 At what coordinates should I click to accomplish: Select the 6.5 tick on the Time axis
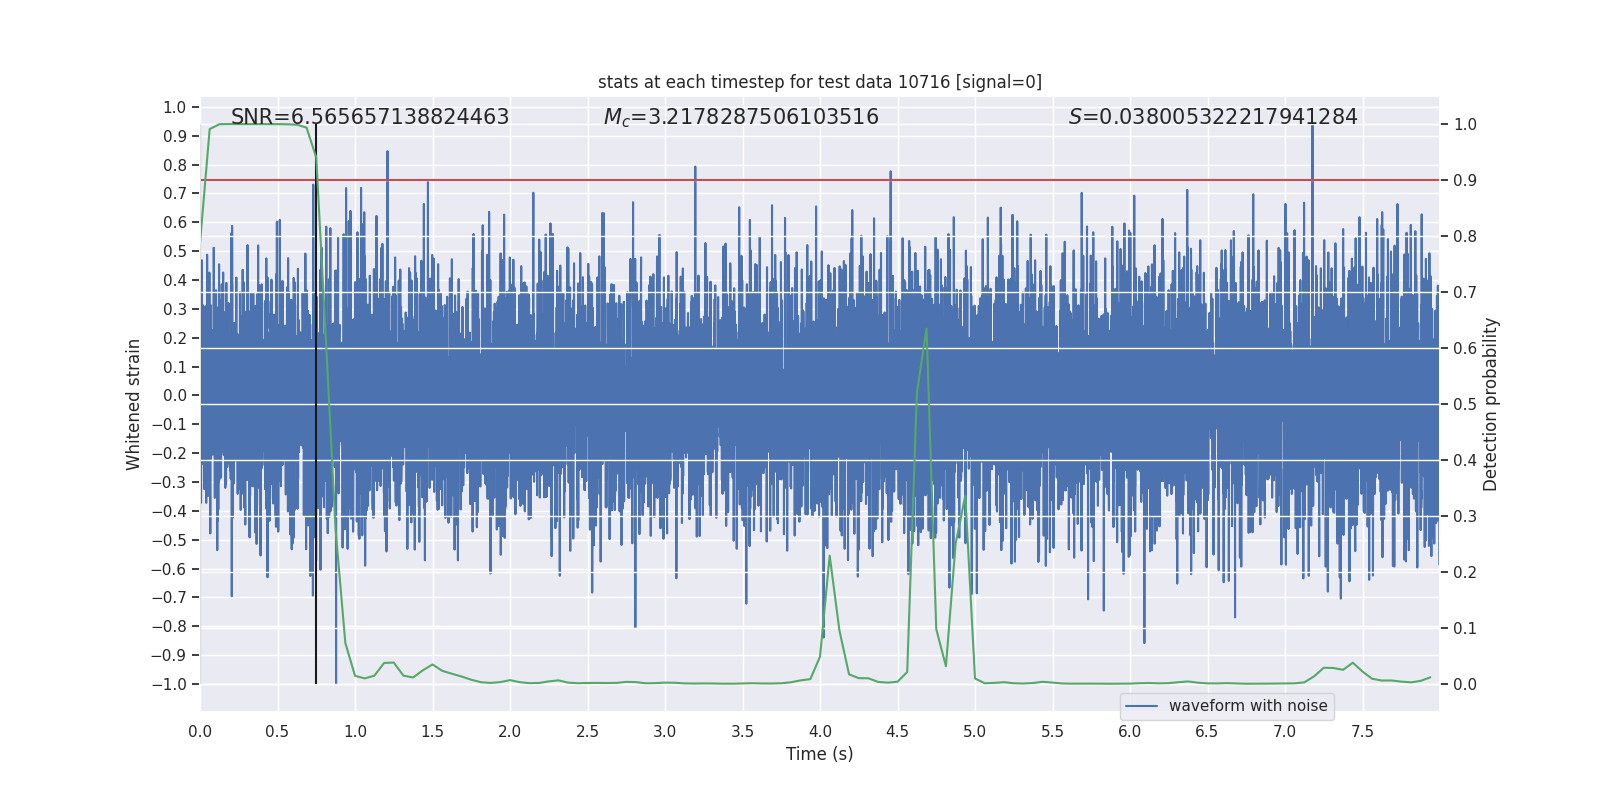click(x=1207, y=731)
